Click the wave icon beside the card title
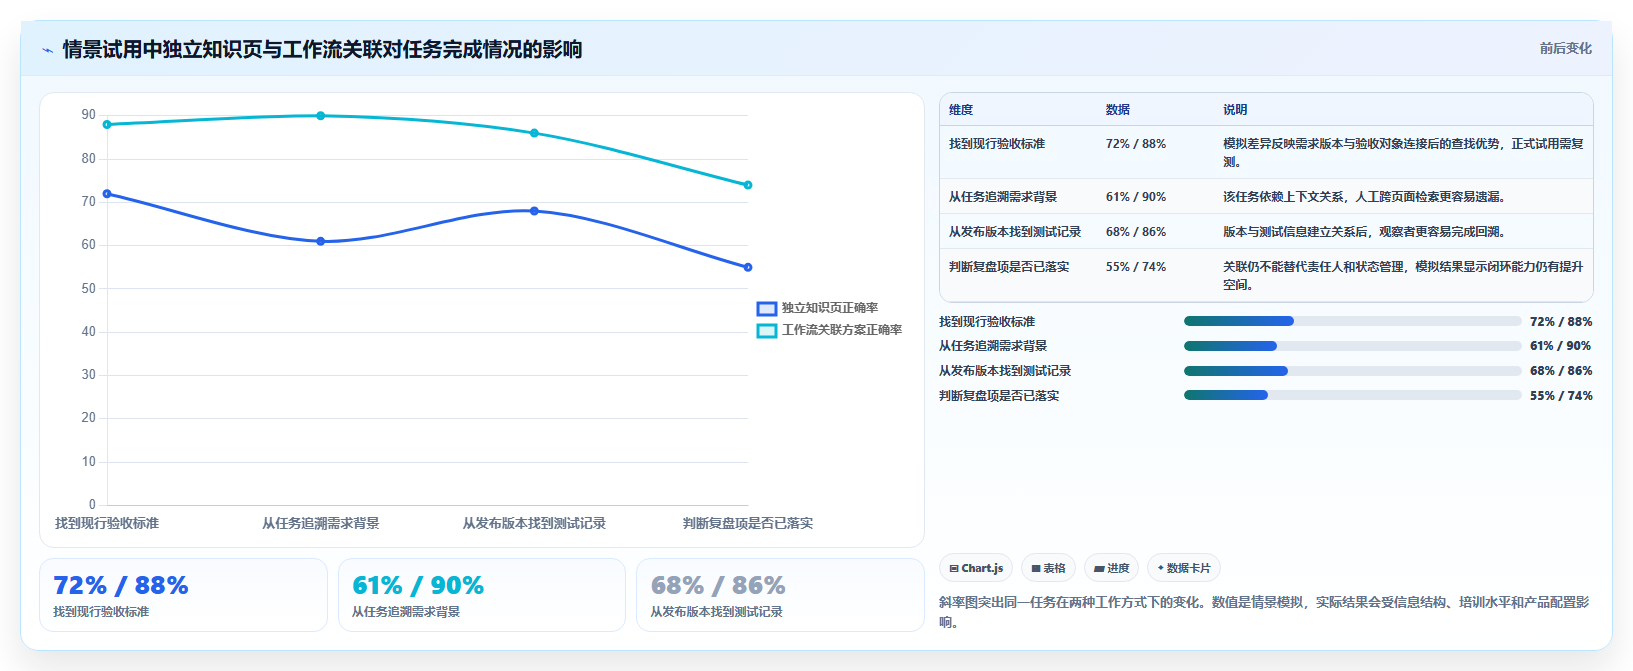This screenshot has width=1633, height=671. click(x=47, y=50)
